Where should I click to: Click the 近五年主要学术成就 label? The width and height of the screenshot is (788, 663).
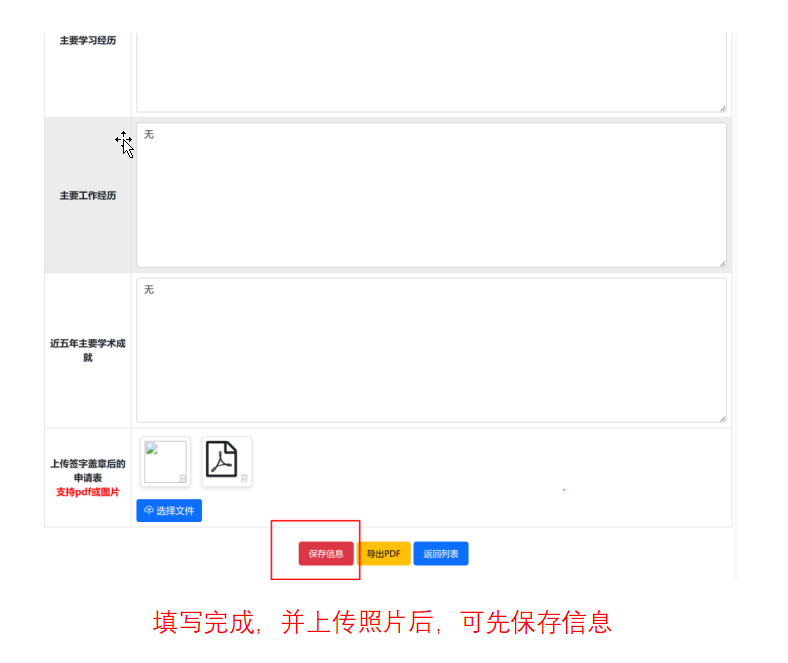pos(88,350)
